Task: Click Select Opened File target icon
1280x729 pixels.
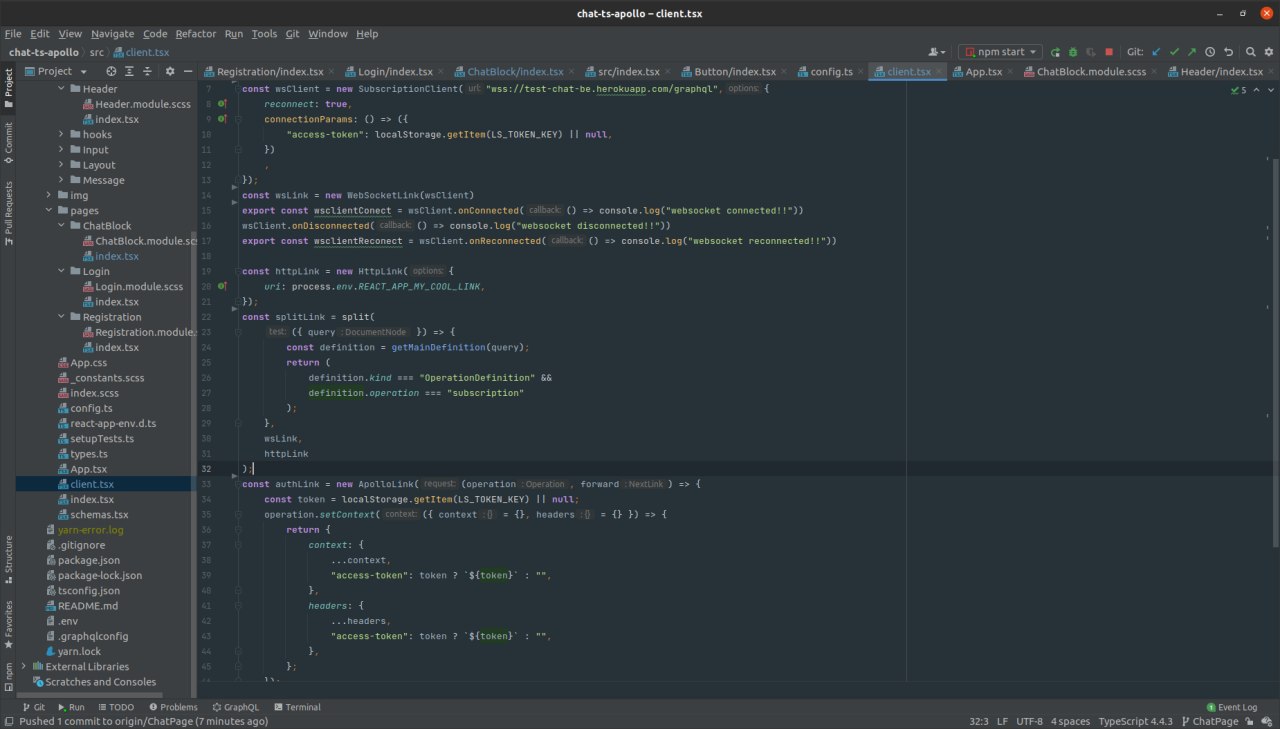Action: point(111,71)
